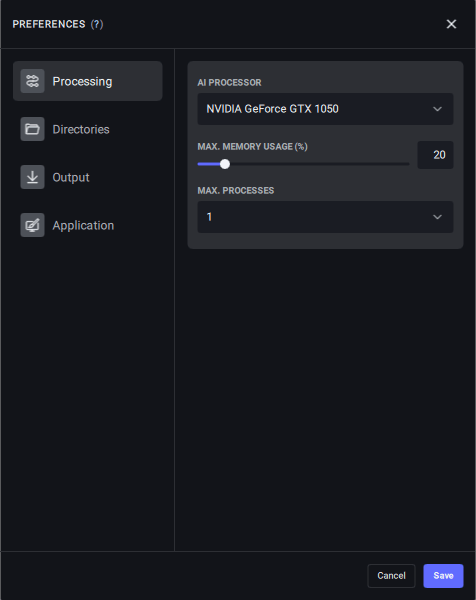This screenshot has height=600, width=476.
Task: Click the Output download arrow icon
Action: pyautogui.click(x=33, y=177)
